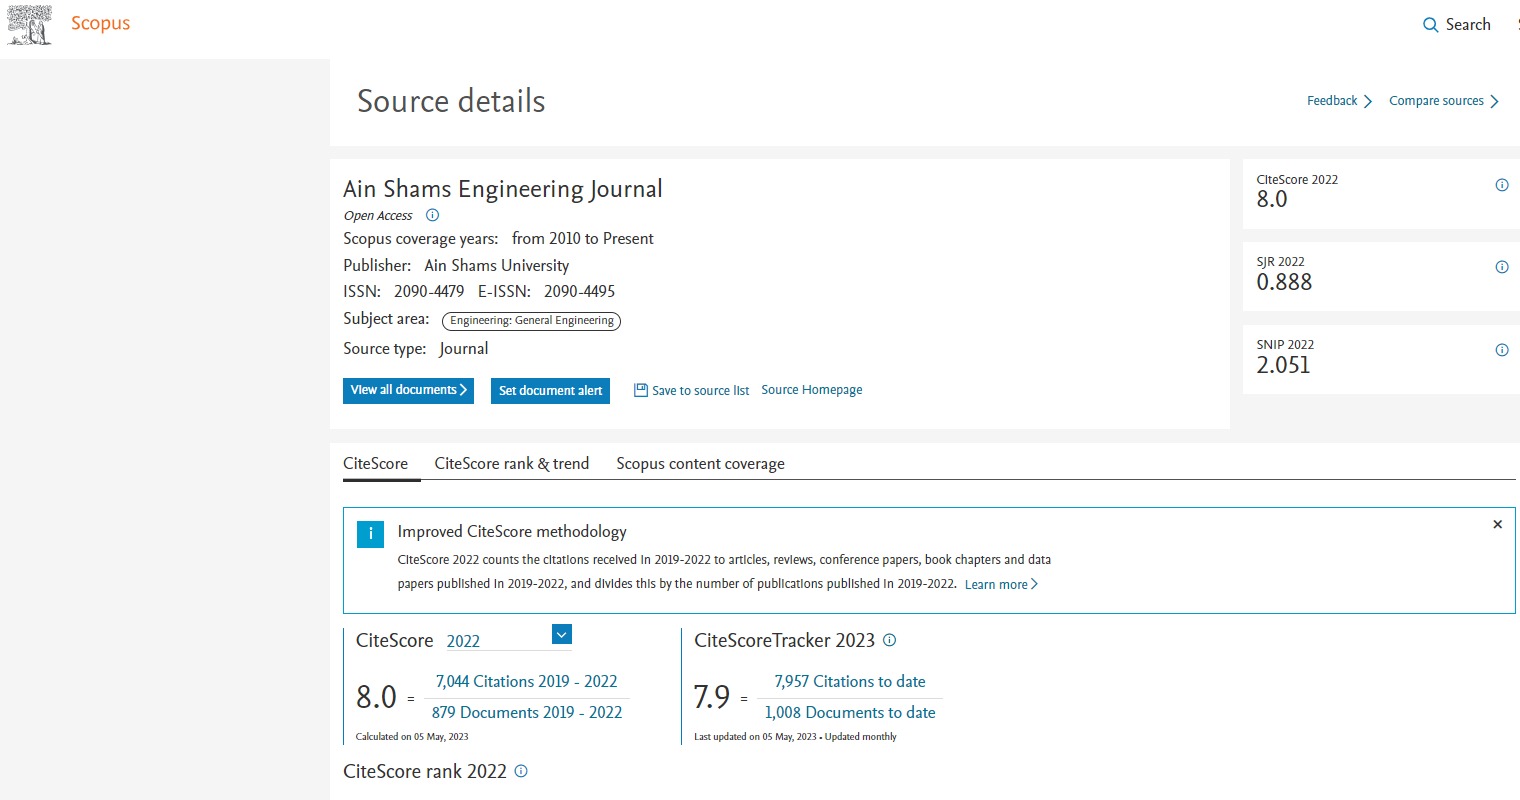
Task: Select the SJR value 0.888
Action: [1284, 282]
